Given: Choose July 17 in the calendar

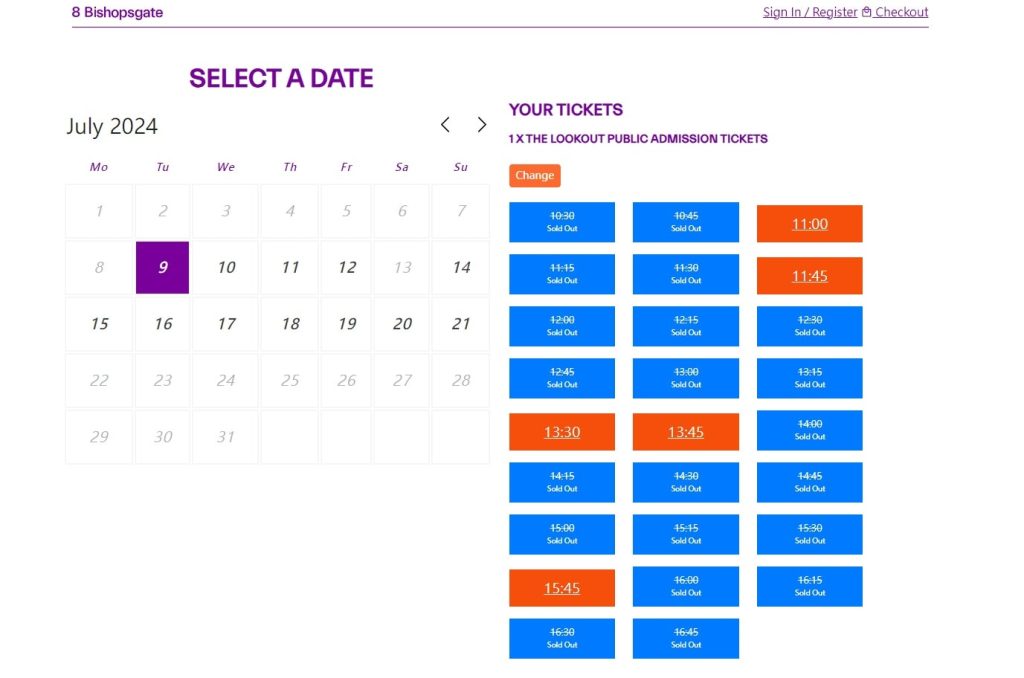Looking at the screenshot, I should (226, 324).
